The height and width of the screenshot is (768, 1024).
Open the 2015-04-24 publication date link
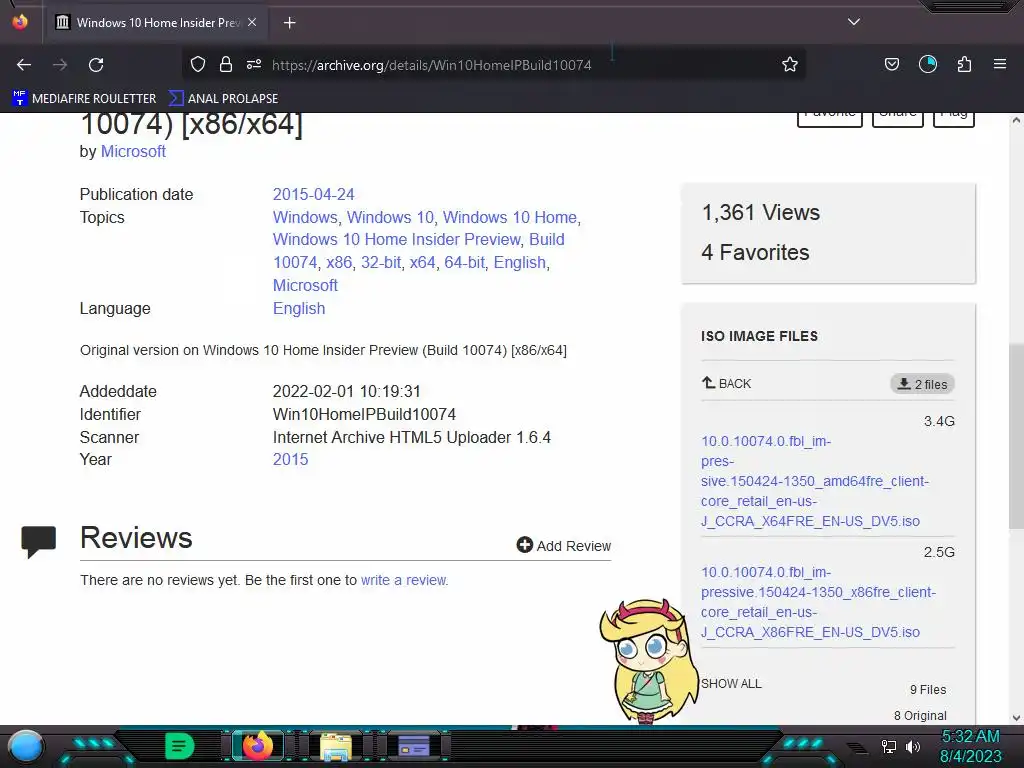313,194
